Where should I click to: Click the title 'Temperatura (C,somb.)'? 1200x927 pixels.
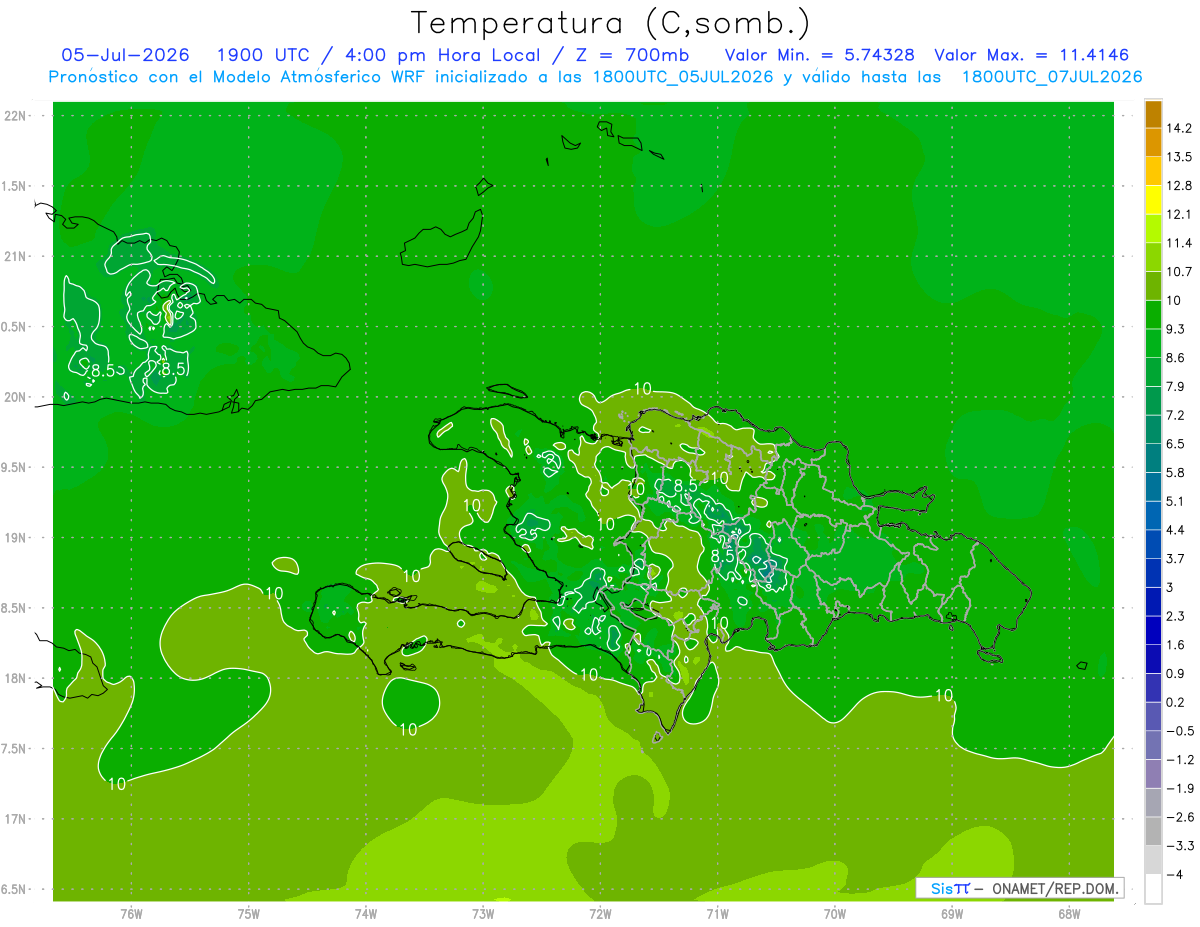point(611,24)
